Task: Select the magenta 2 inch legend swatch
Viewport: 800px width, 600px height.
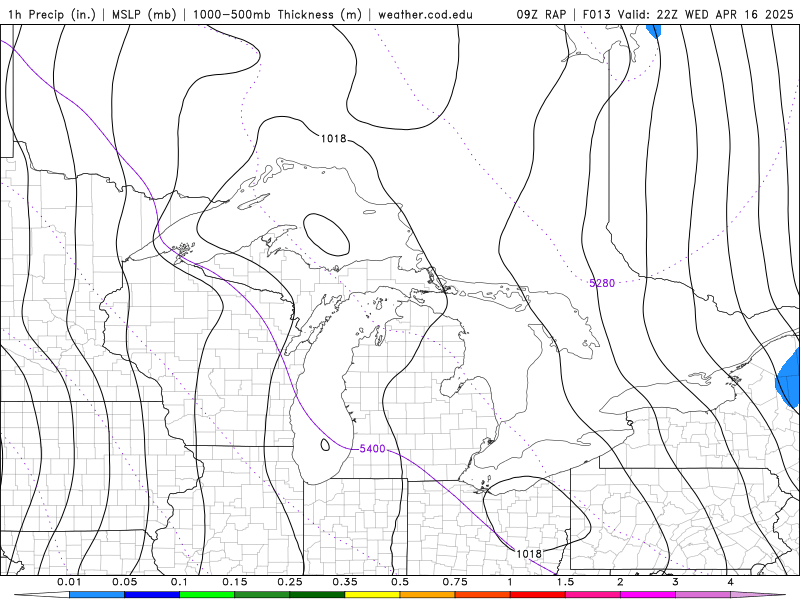Action: click(648, 595)
